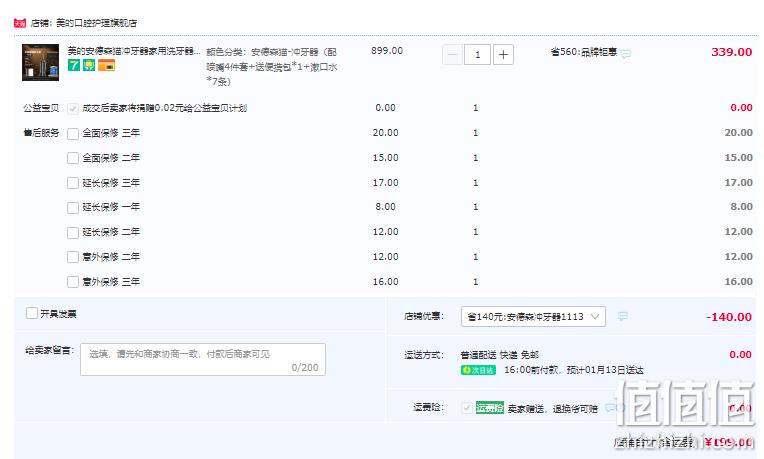
Task: Decrease quantity with the minus button
Action: (x=452, y=55)
